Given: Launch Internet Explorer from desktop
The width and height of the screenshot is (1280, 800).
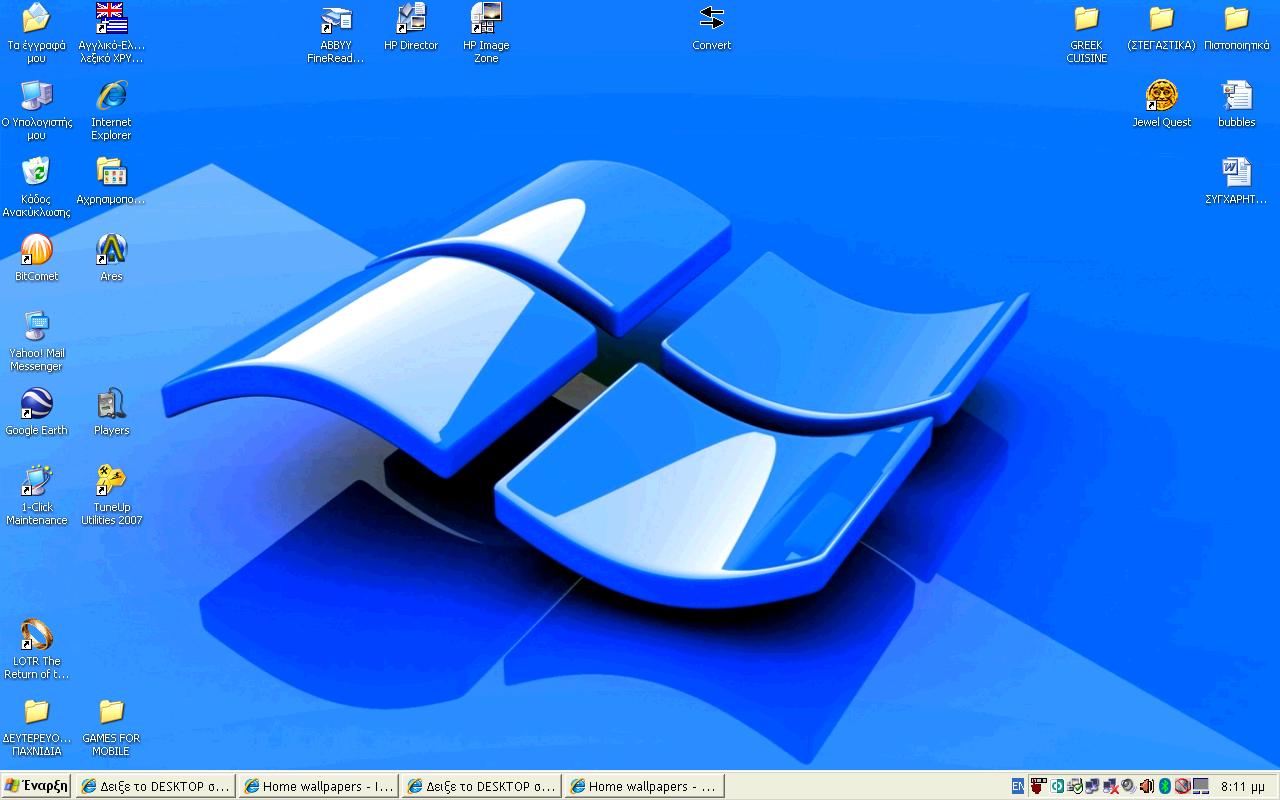Looking at the screenshot, I should coord(111,110).
